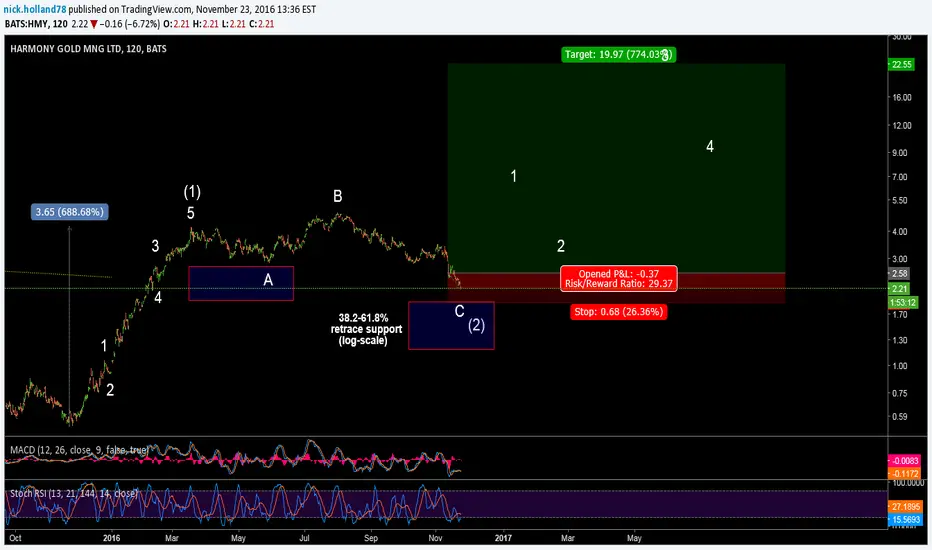Click the 2017 label on time axis

pos(503,538)
